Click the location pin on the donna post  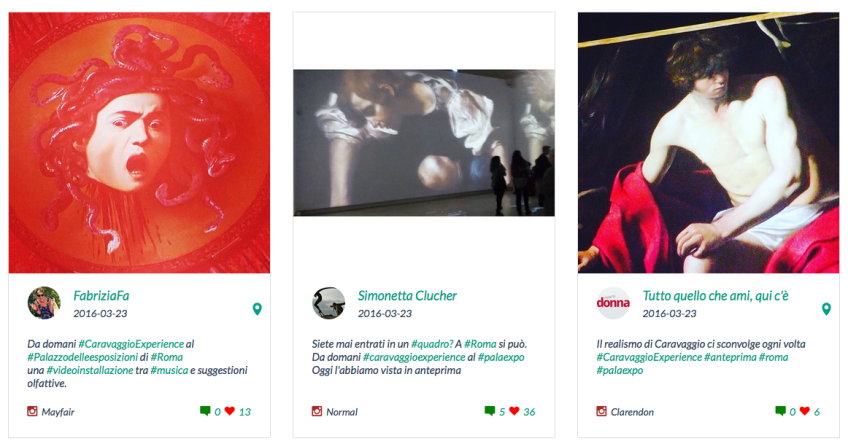826,309
